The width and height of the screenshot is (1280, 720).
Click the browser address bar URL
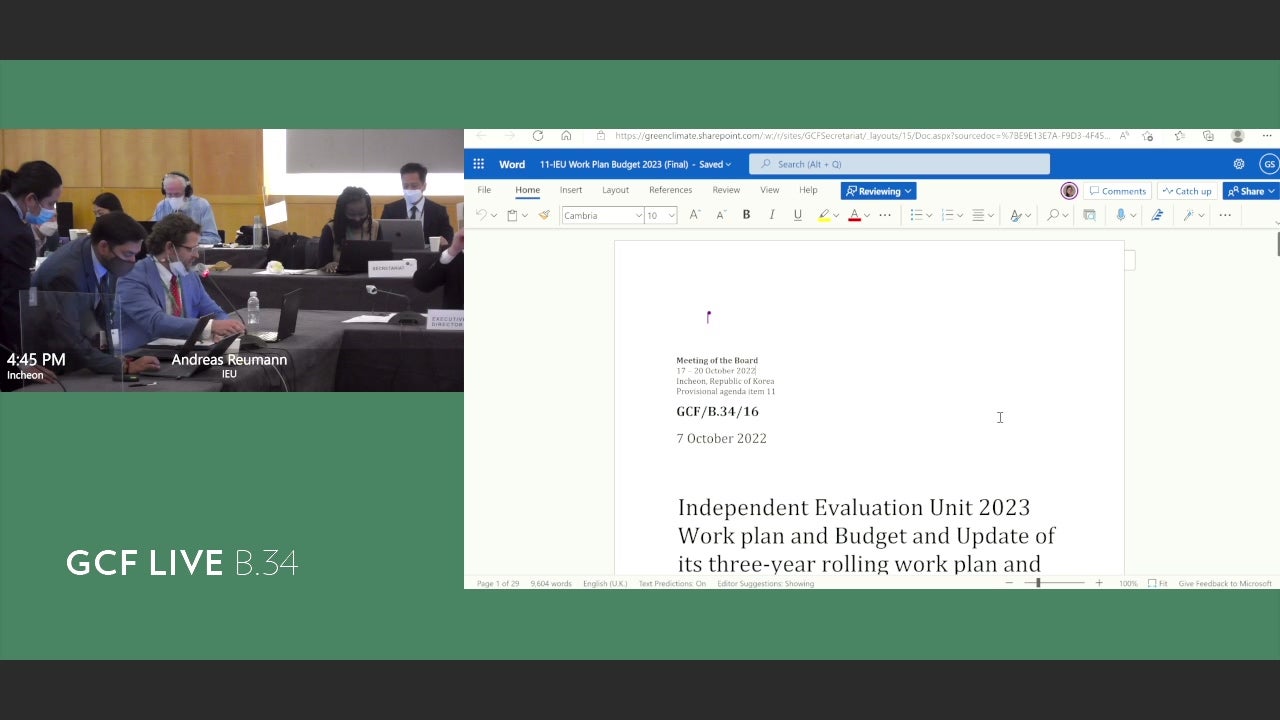[861, 136]
